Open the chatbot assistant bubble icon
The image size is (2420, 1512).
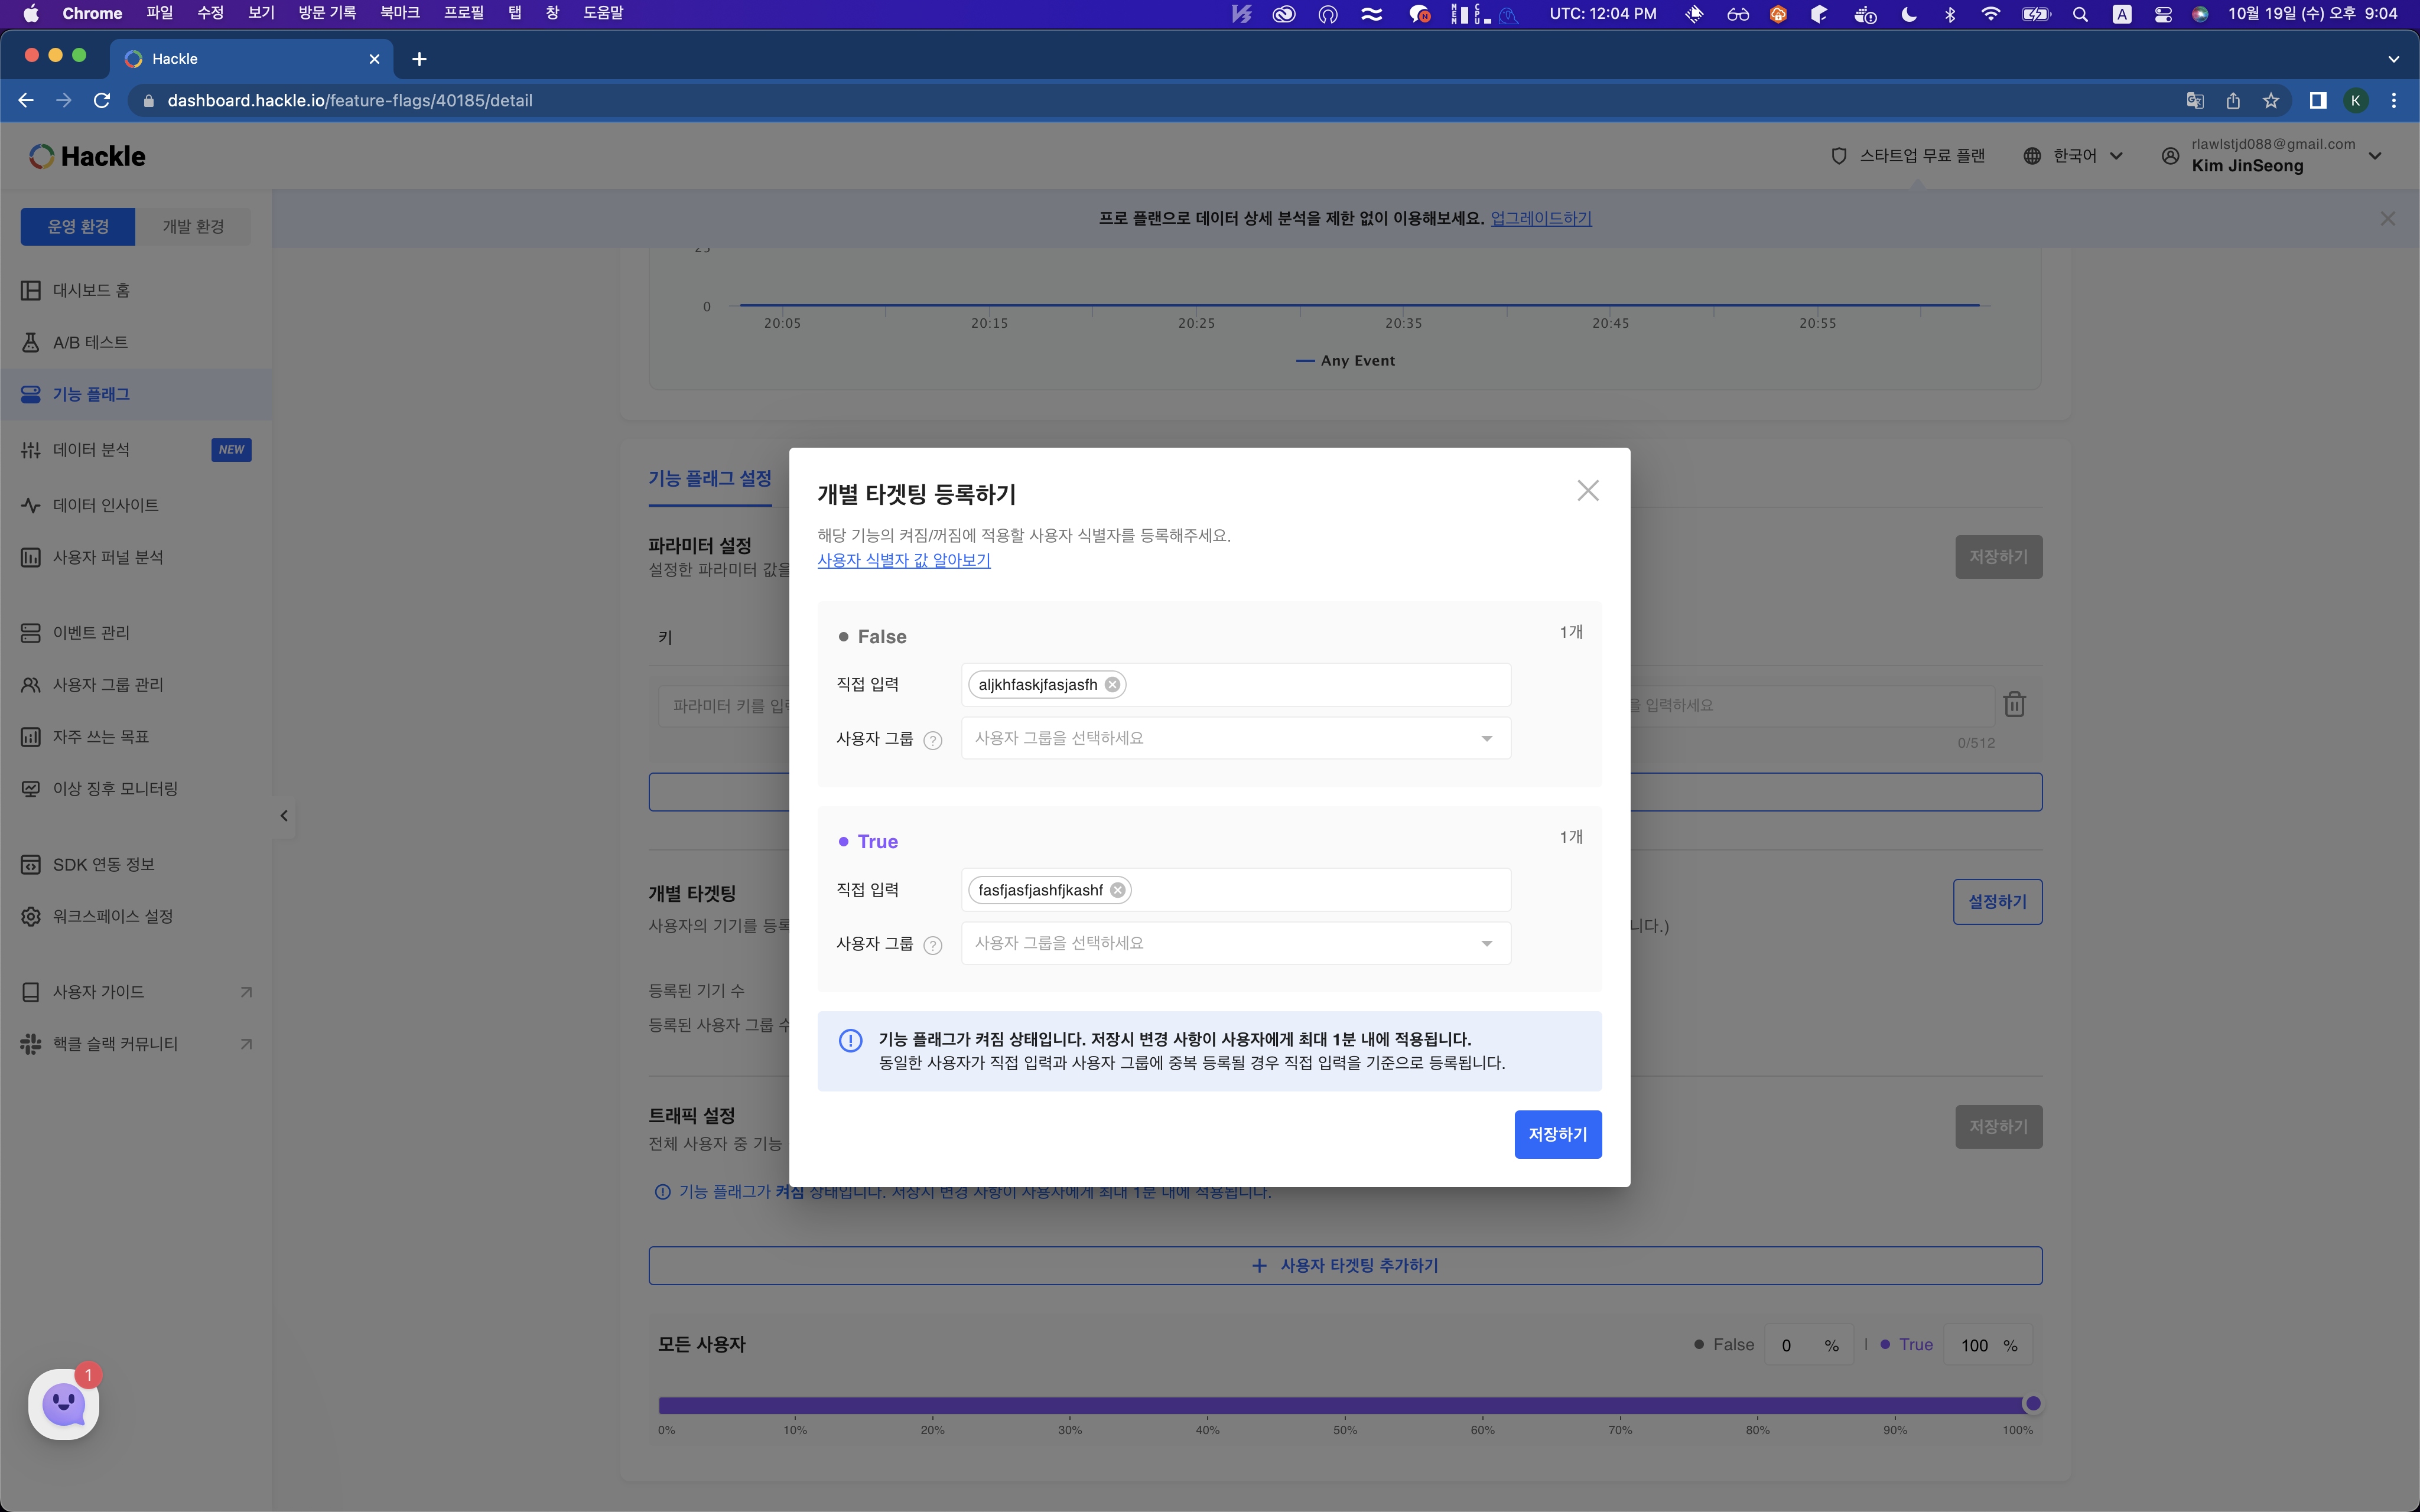pyautogui.click(x=64, y=1404)
